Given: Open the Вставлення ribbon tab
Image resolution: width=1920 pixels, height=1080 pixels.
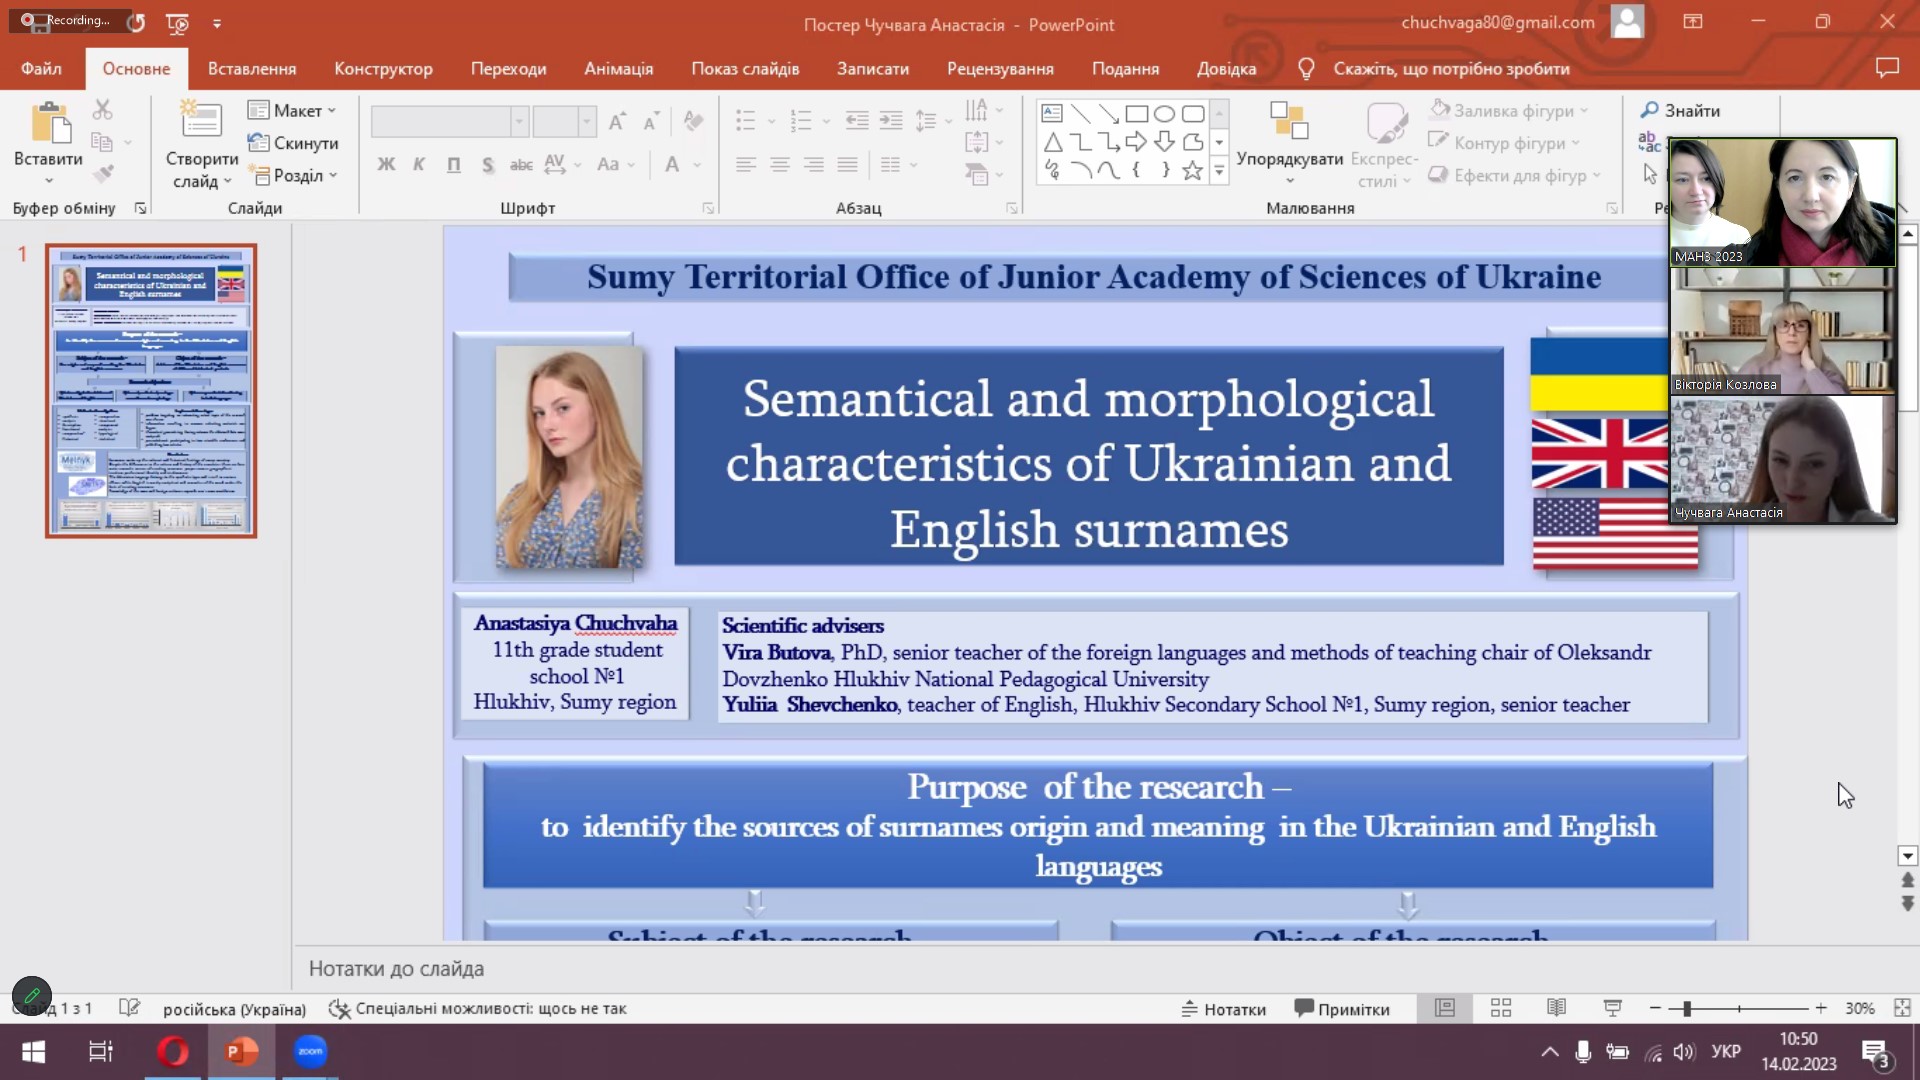Looking at the screenshot, I should [252, 69].
